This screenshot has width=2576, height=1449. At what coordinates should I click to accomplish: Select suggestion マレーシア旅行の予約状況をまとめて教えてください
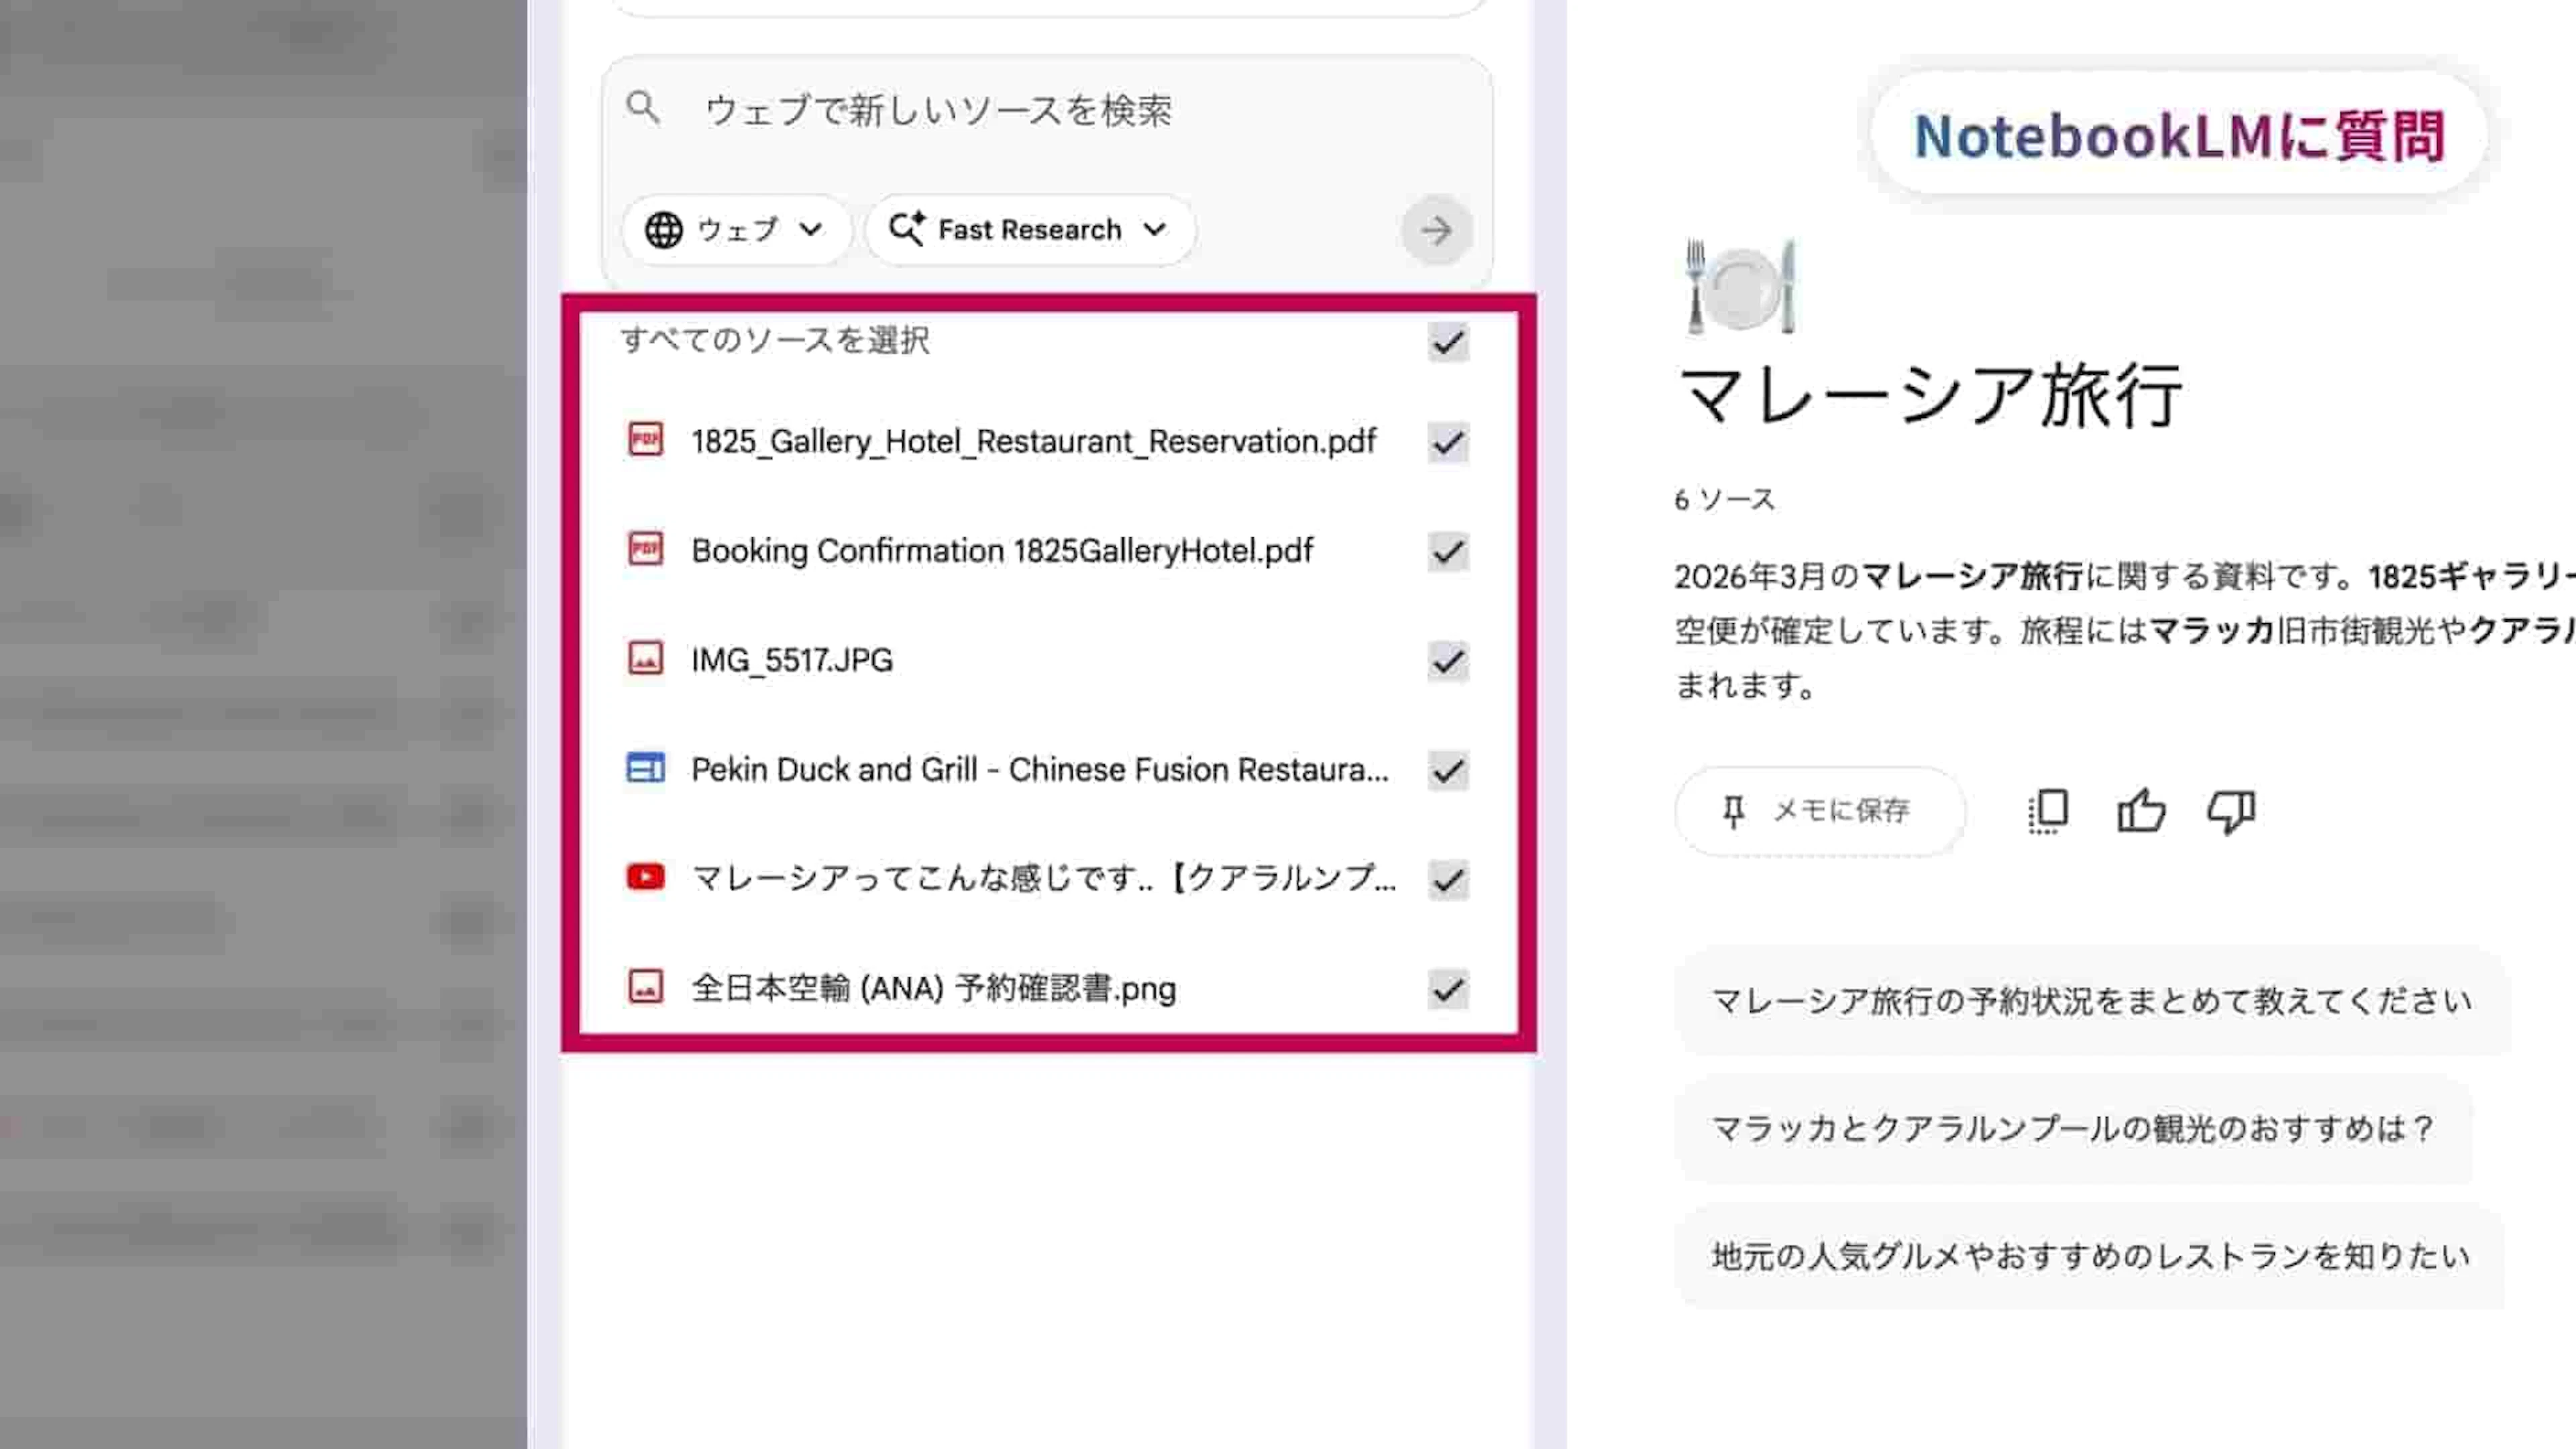[2091, 1001]
